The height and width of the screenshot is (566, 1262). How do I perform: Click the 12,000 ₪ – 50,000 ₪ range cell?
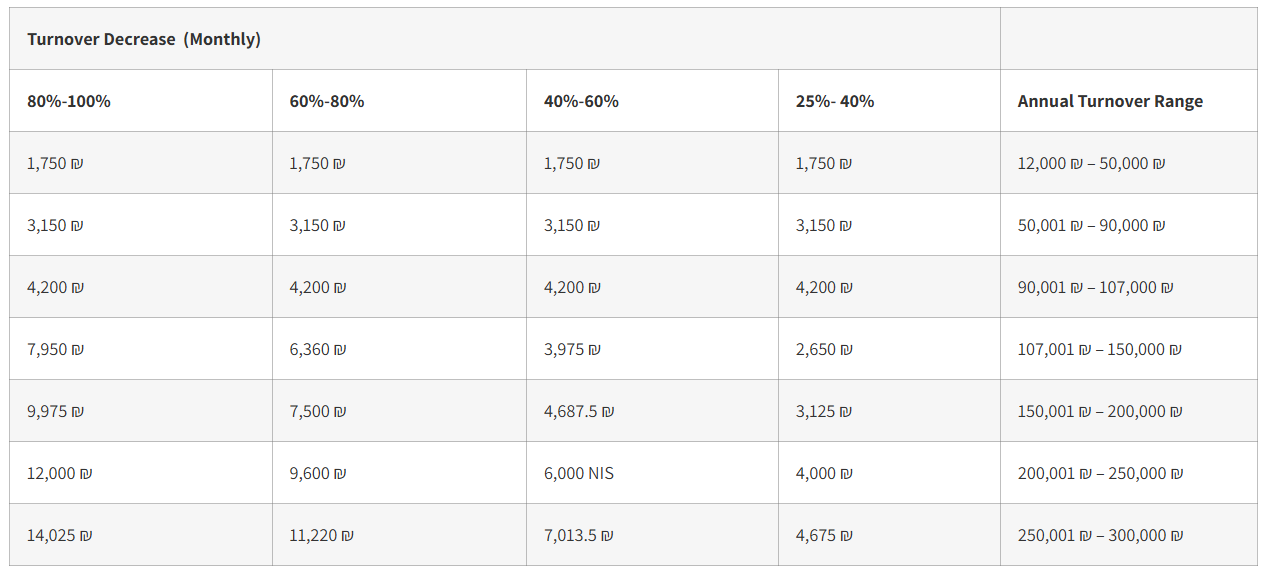pos(1091,163)
